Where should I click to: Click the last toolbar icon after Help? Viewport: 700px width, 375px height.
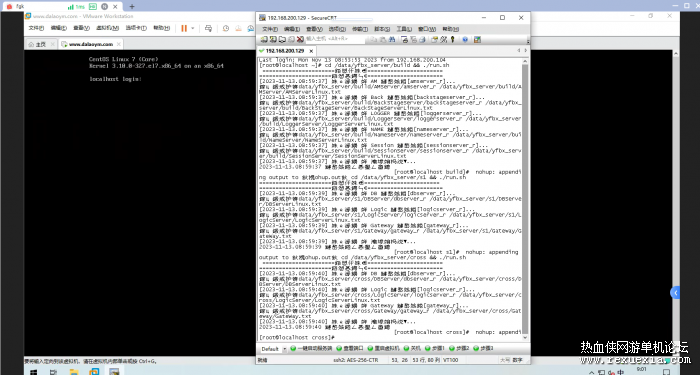pyautogui.click(x=477, y=39)
